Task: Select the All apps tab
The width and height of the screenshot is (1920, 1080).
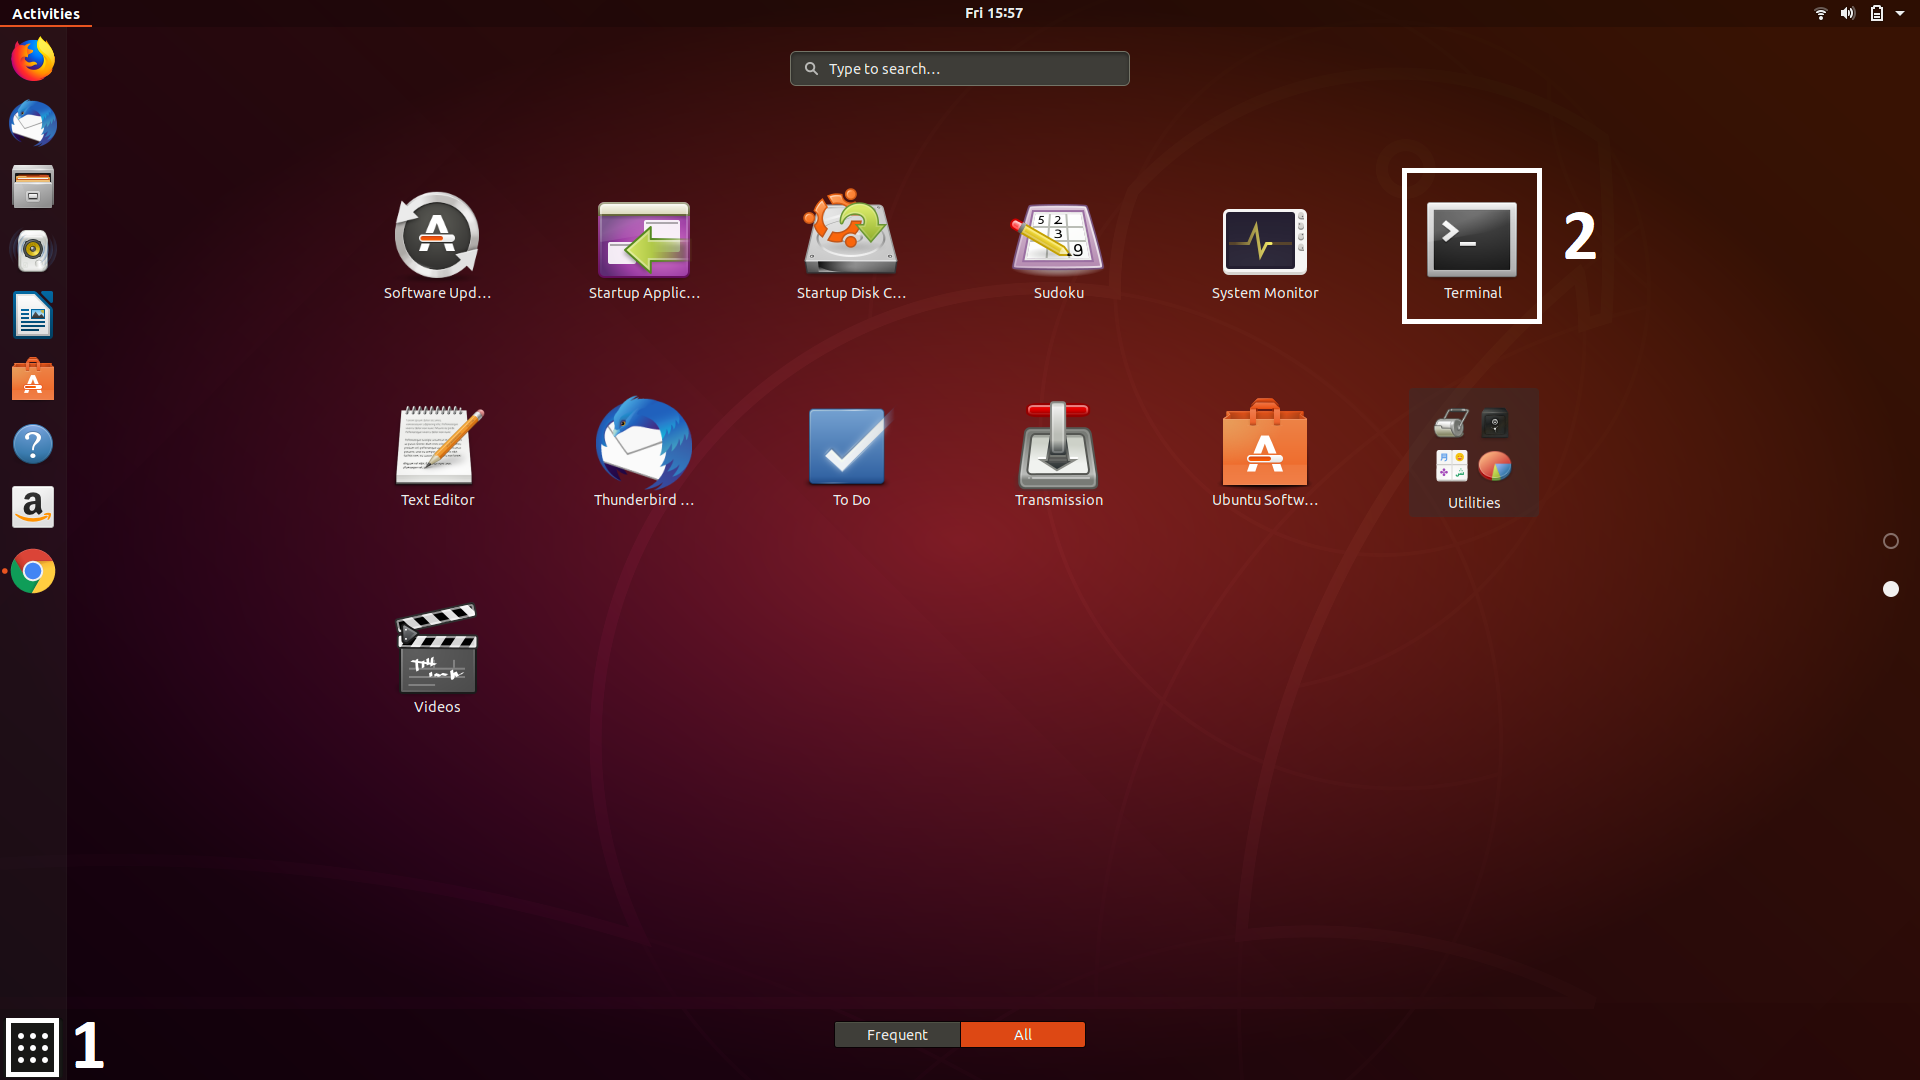Action: (x=1022, y=1034)
